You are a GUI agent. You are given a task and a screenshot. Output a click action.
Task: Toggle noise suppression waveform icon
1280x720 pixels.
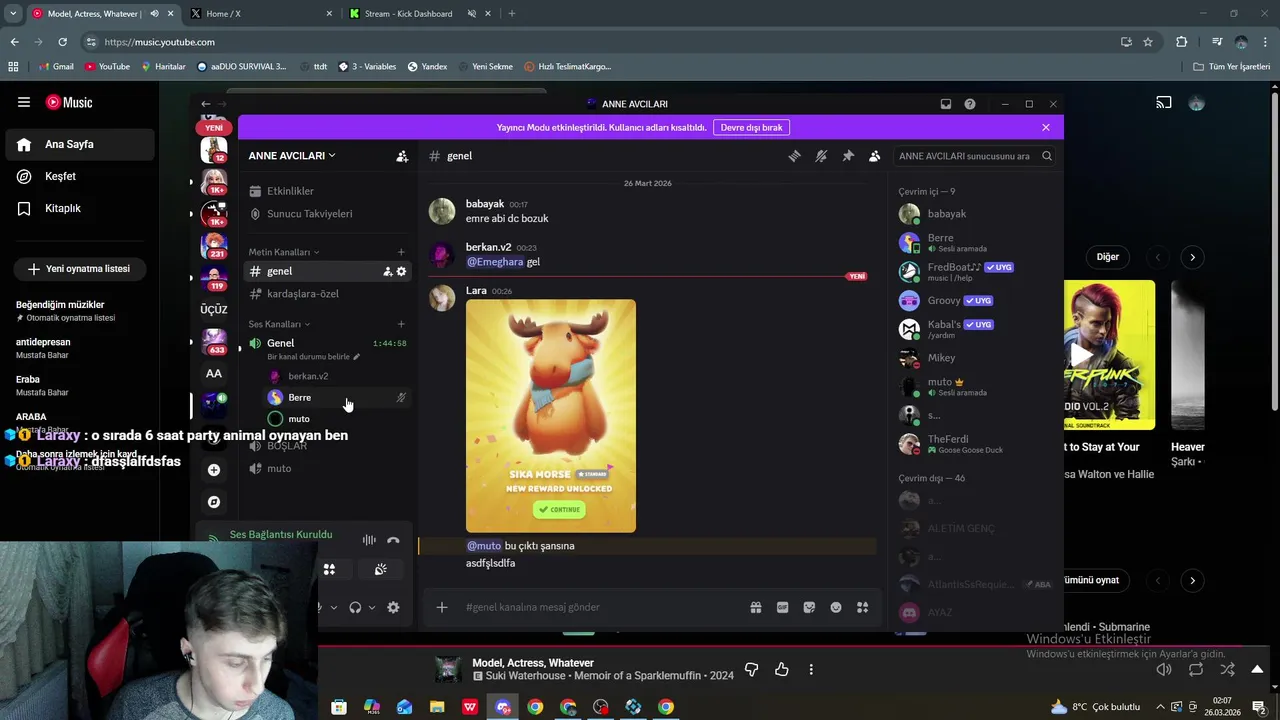pos(369,540)
